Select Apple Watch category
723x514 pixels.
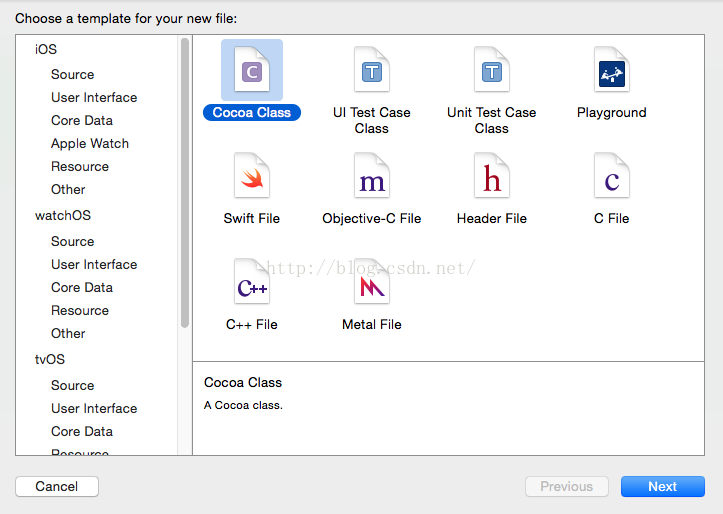point(89,143)
